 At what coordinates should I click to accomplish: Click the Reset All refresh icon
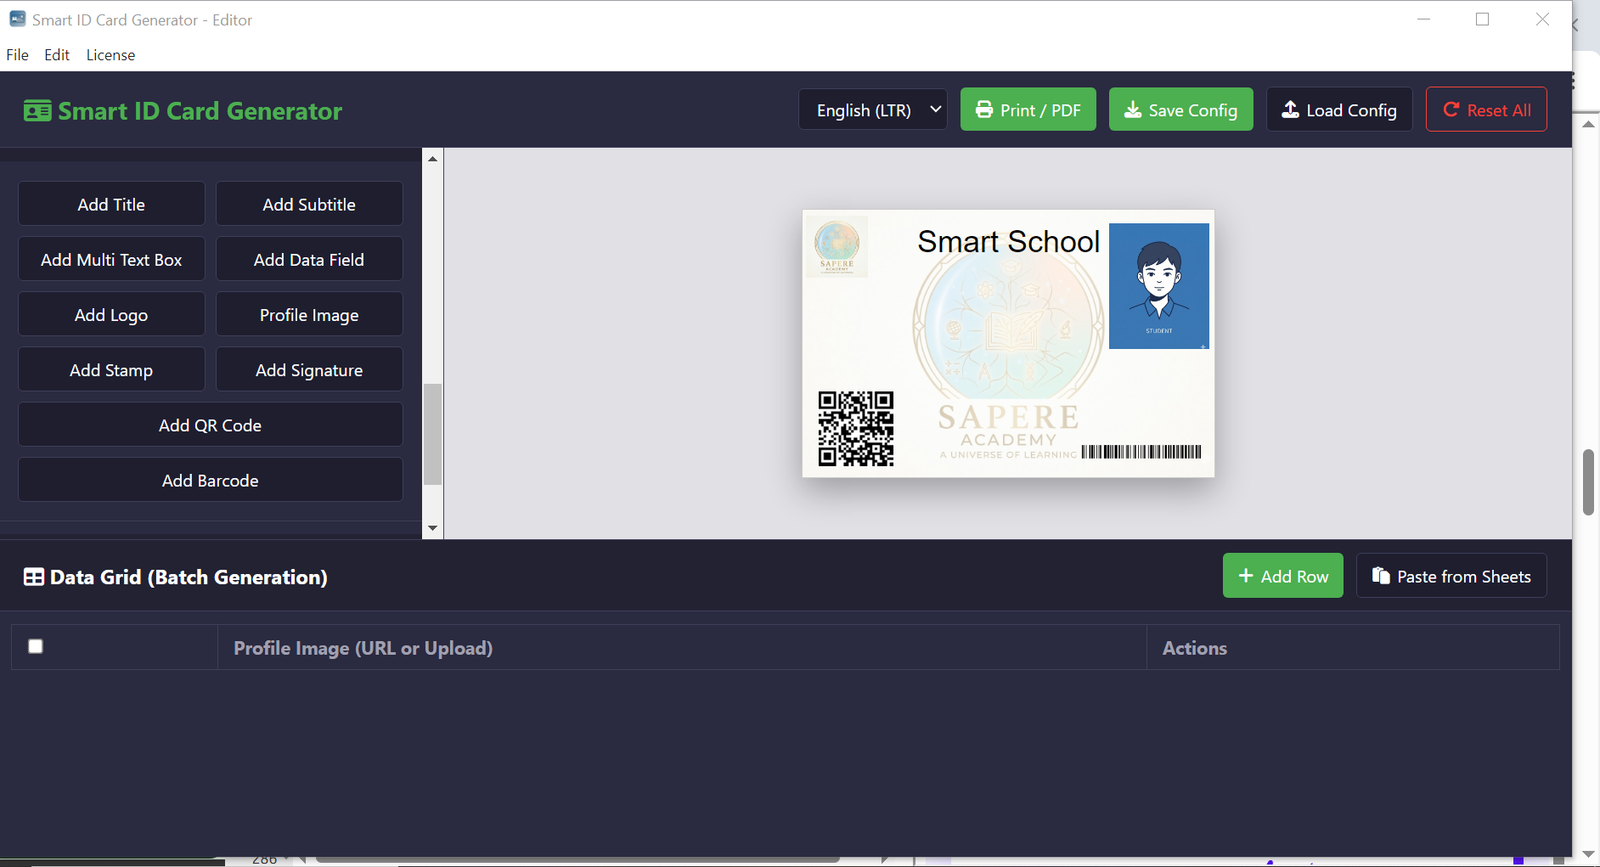tap(1450, 110)
